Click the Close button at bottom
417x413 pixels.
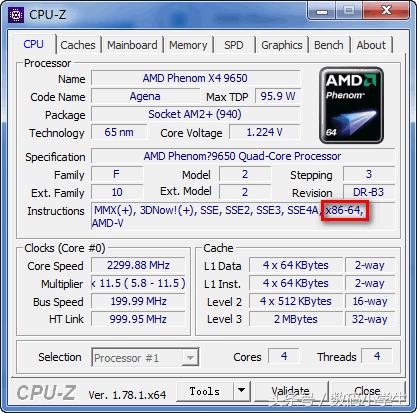pos(367,391)
